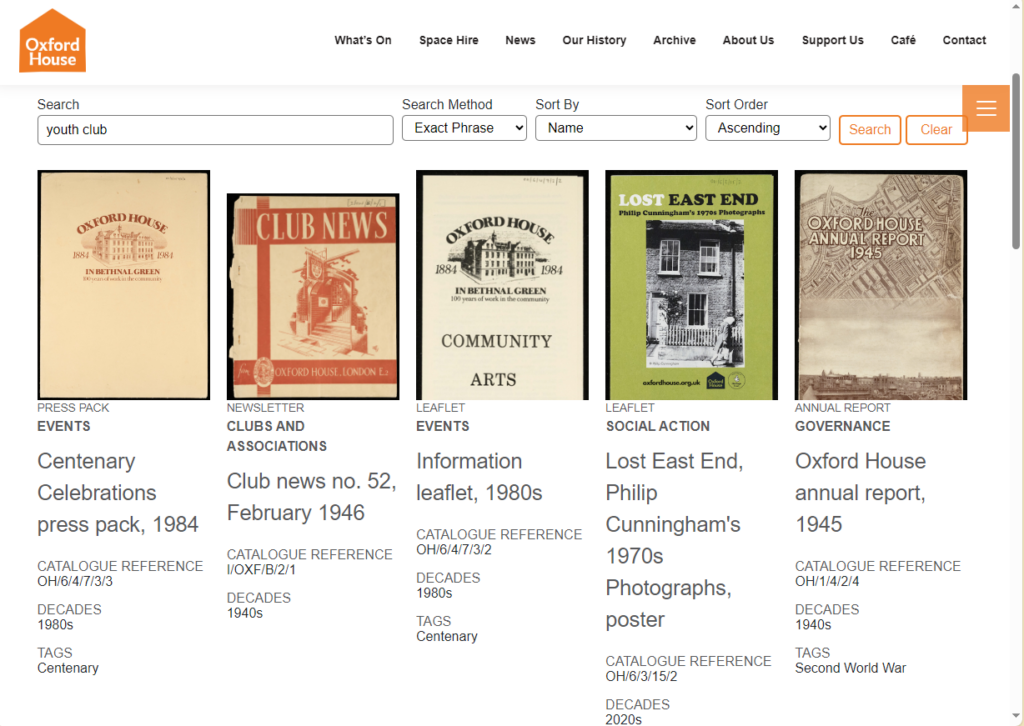Click the Oxford House logo
This screenshot has width=1024, height=726.
click(52, 40)
